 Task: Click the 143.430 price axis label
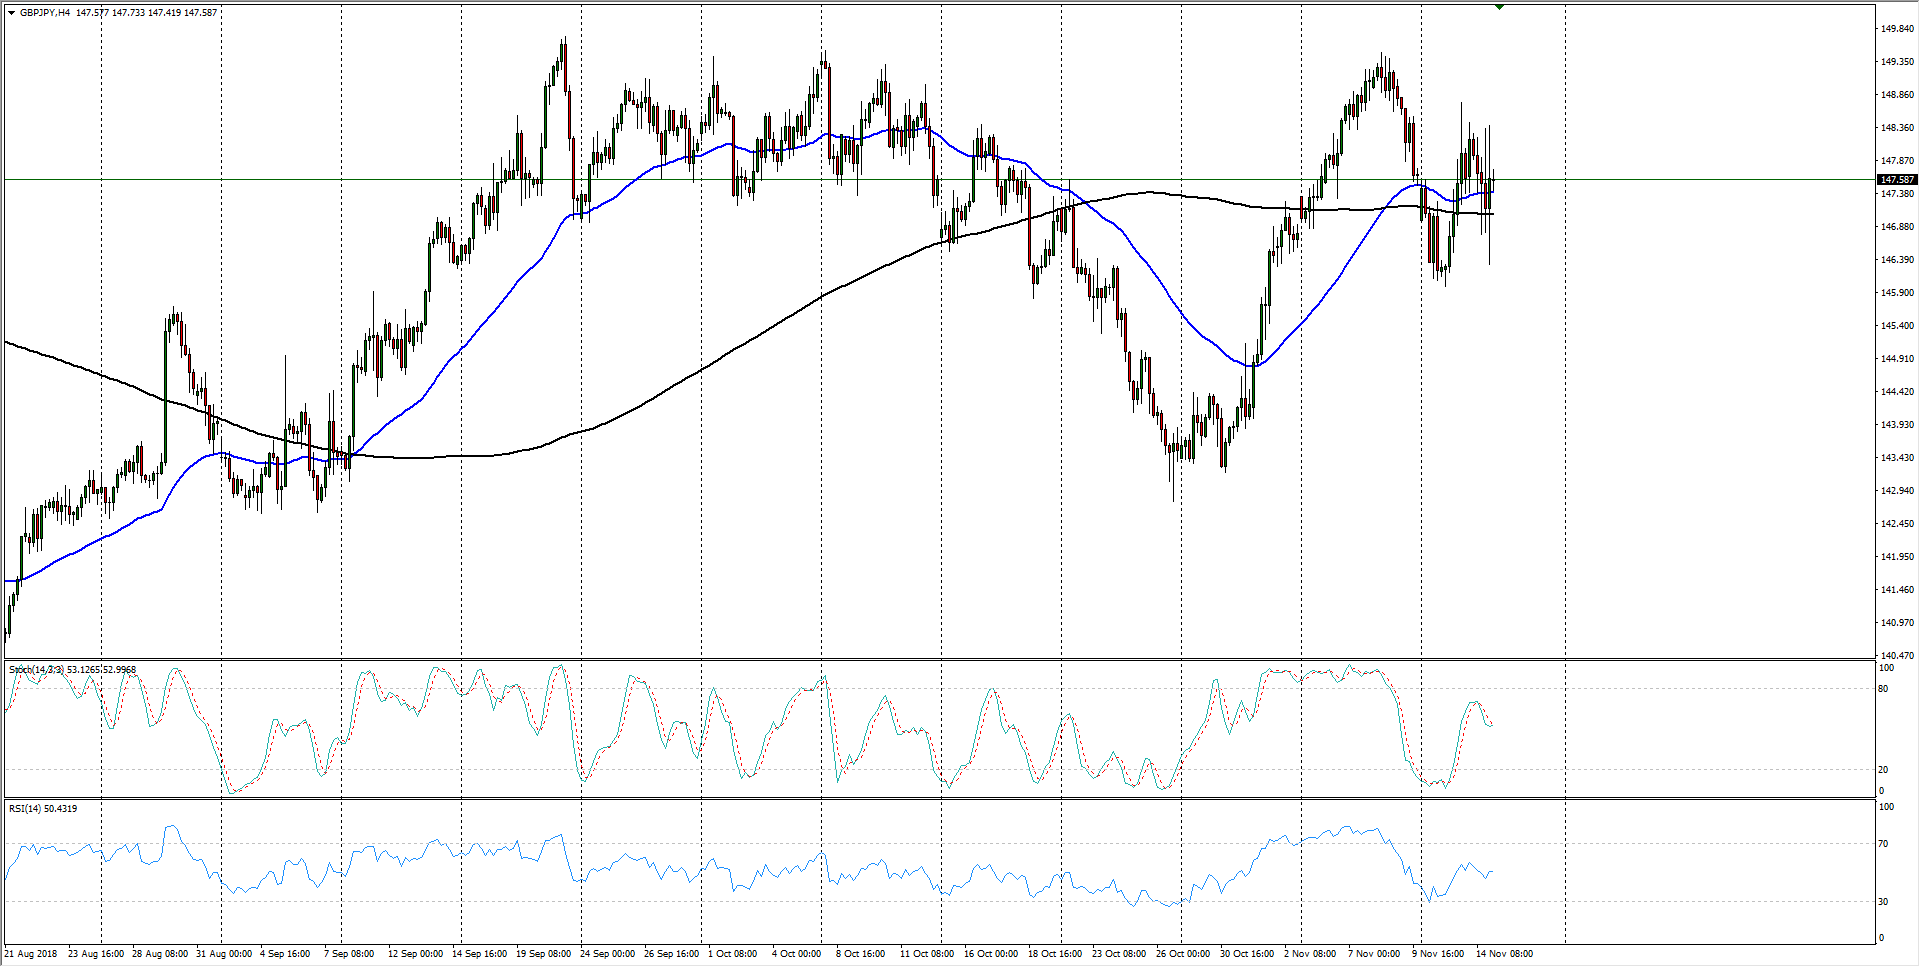pos(1897,458)
